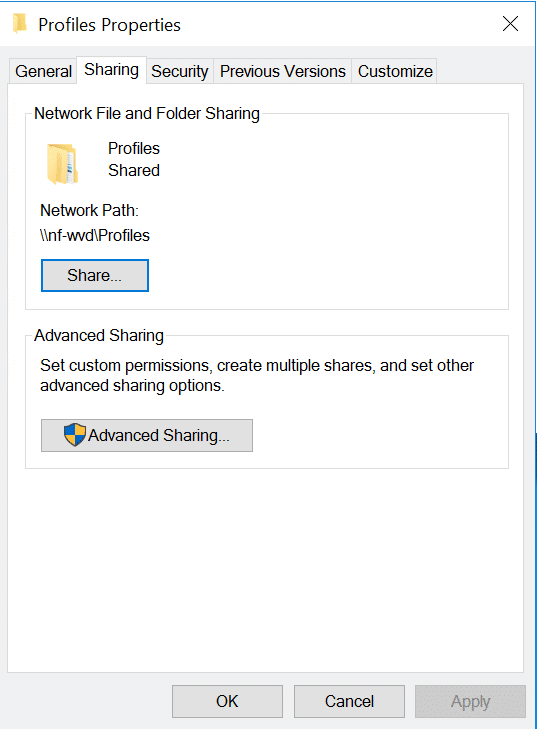
Task: Click the greyed-out Apply button
Action: 471,701
